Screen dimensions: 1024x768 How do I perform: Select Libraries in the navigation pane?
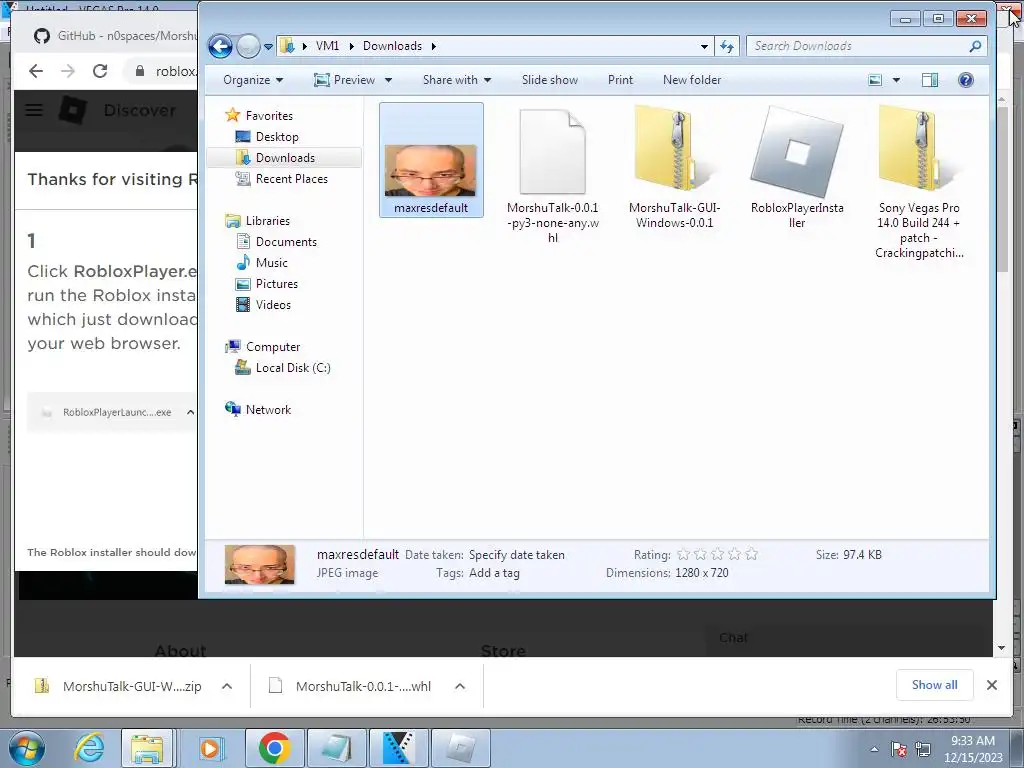coord(267,221)
